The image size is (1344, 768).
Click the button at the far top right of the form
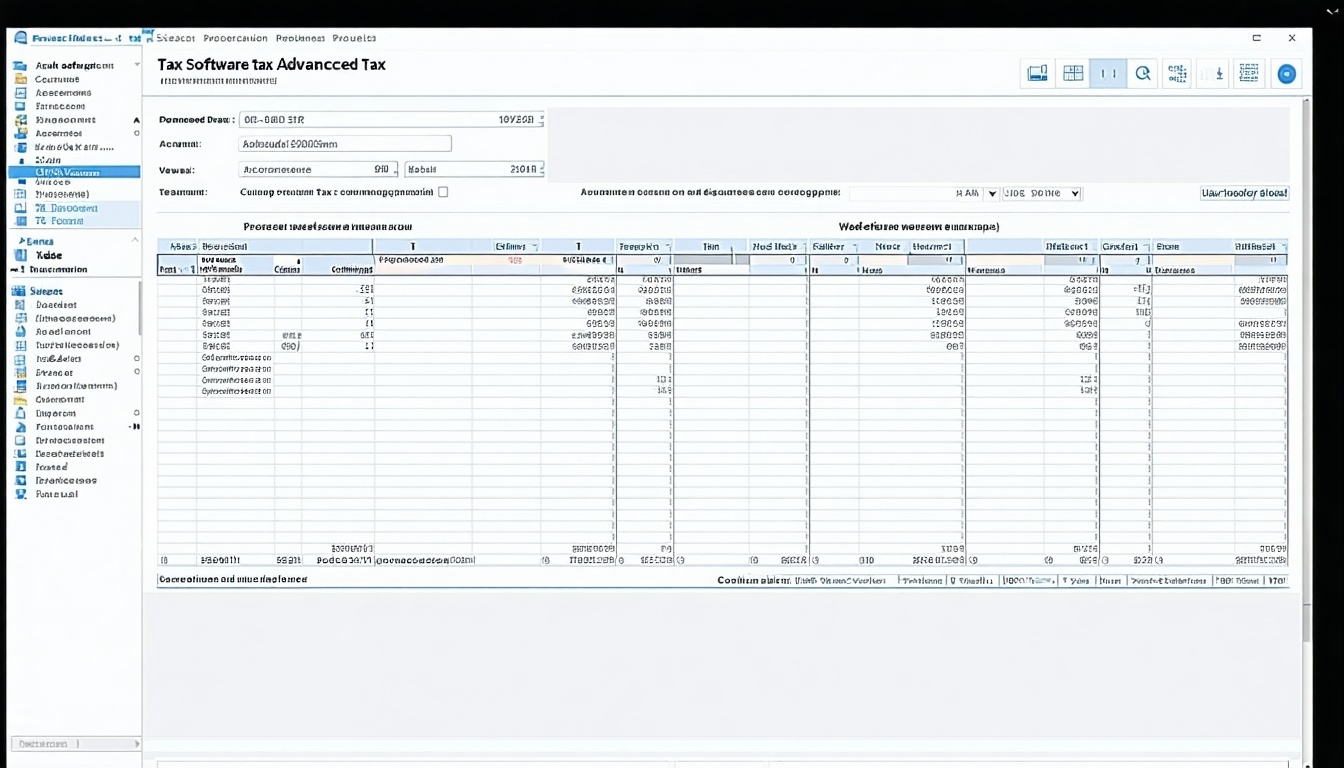click(x=1244, y=192)
